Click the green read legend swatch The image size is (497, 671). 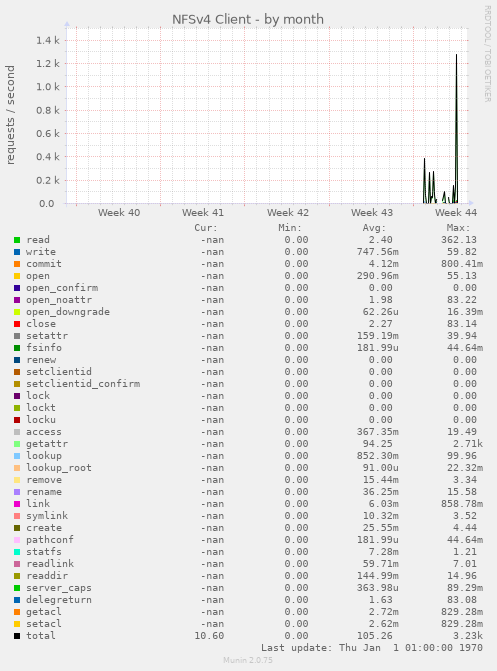click(x=17, y=240)
